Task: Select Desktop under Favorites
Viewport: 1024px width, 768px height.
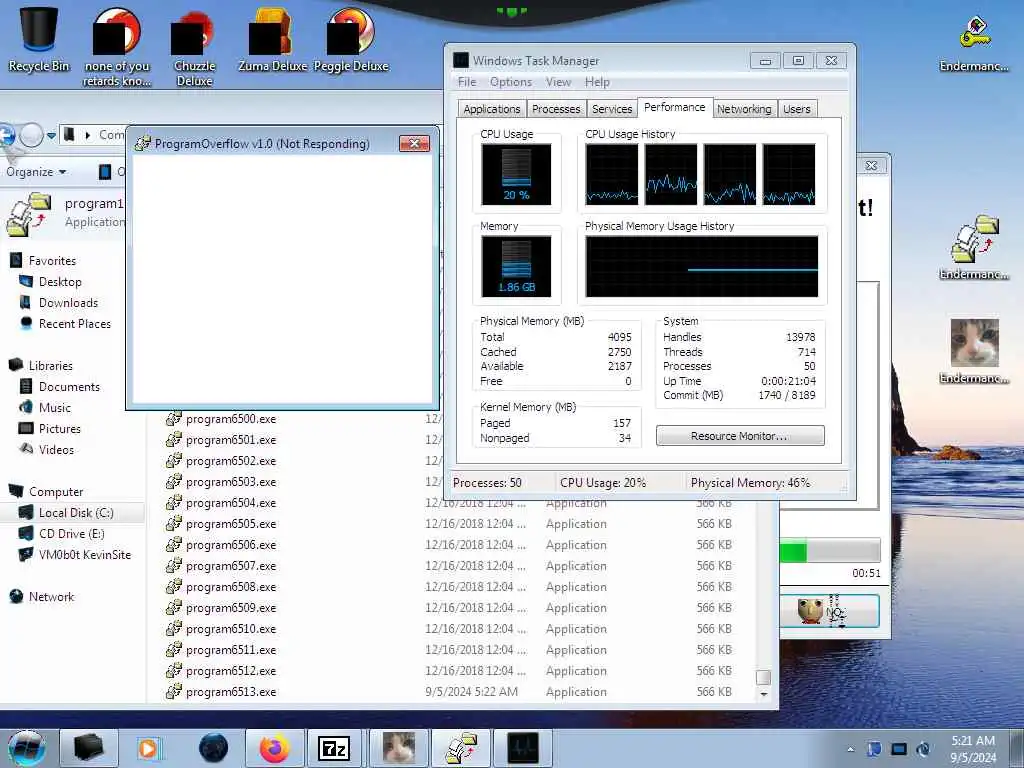Action: (60, 281)
